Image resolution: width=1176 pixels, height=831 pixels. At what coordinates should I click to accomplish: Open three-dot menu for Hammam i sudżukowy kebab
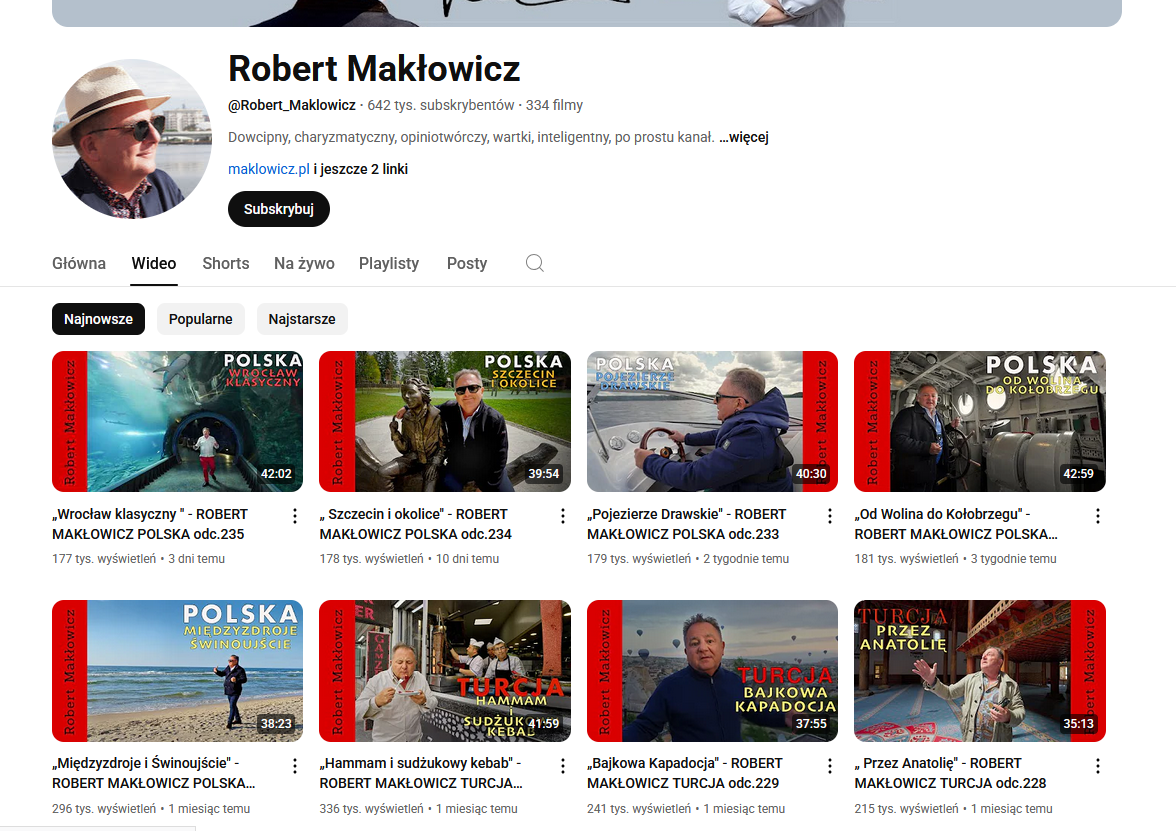point(562,766)
